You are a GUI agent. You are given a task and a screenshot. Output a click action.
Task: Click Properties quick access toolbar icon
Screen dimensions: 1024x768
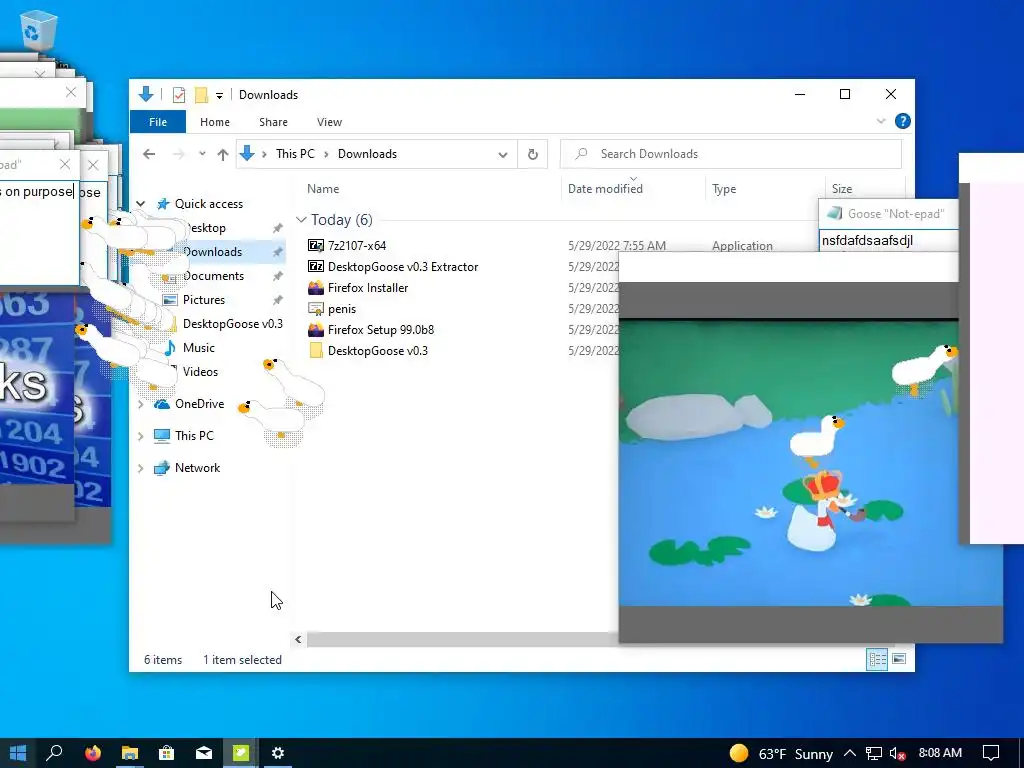(178, 95)
